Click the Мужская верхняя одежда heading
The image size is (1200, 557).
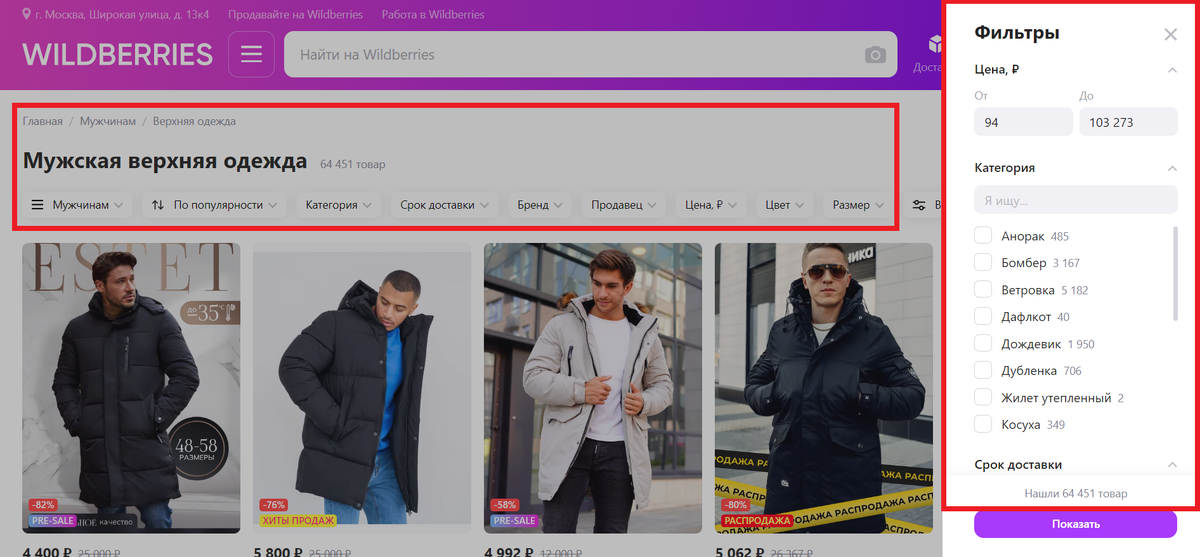(x=165, y=161)
